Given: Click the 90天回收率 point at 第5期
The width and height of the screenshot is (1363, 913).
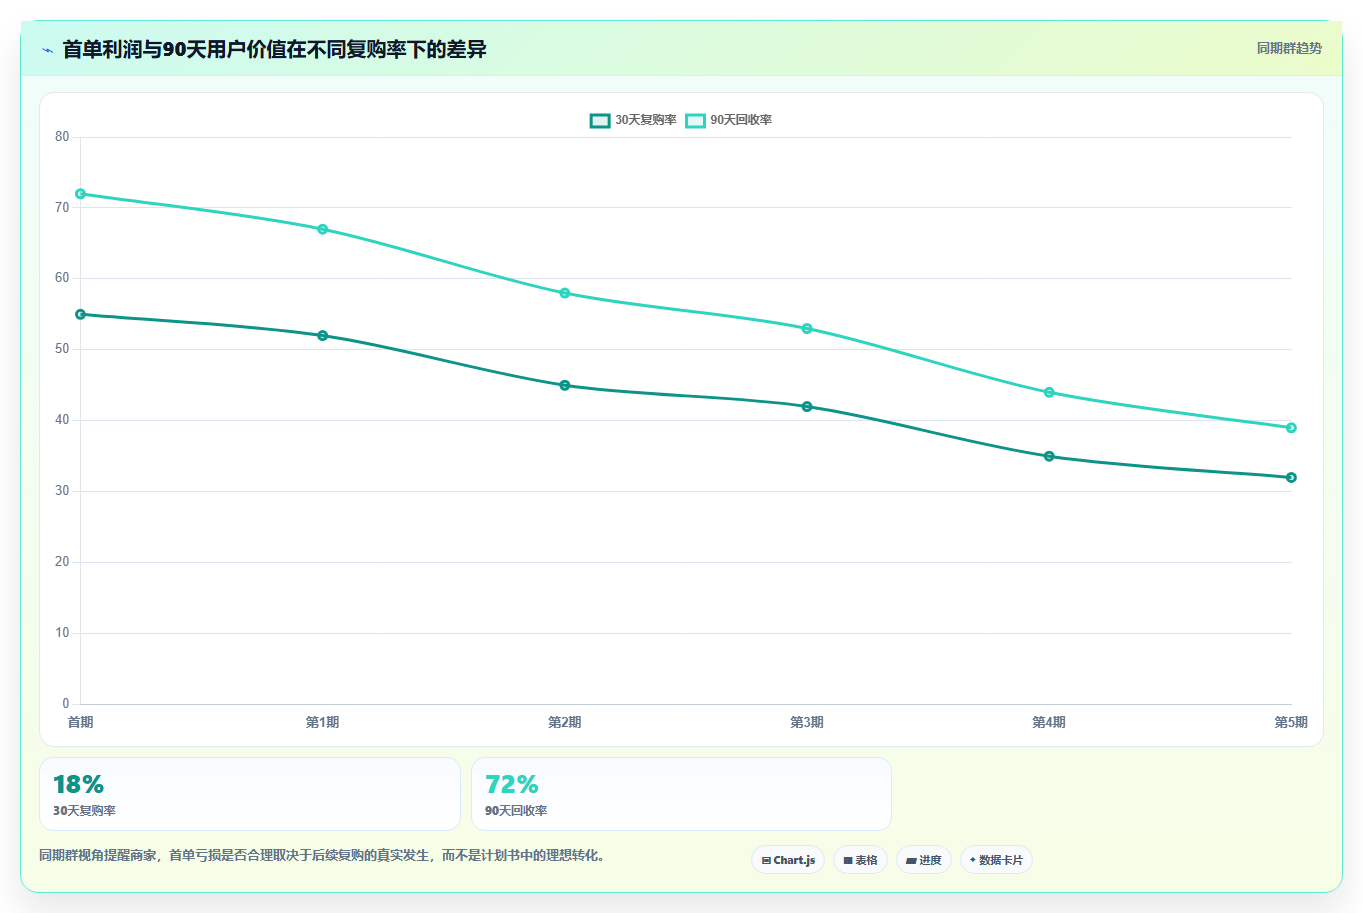Looking at the screenshot, I should [1291, 428].
